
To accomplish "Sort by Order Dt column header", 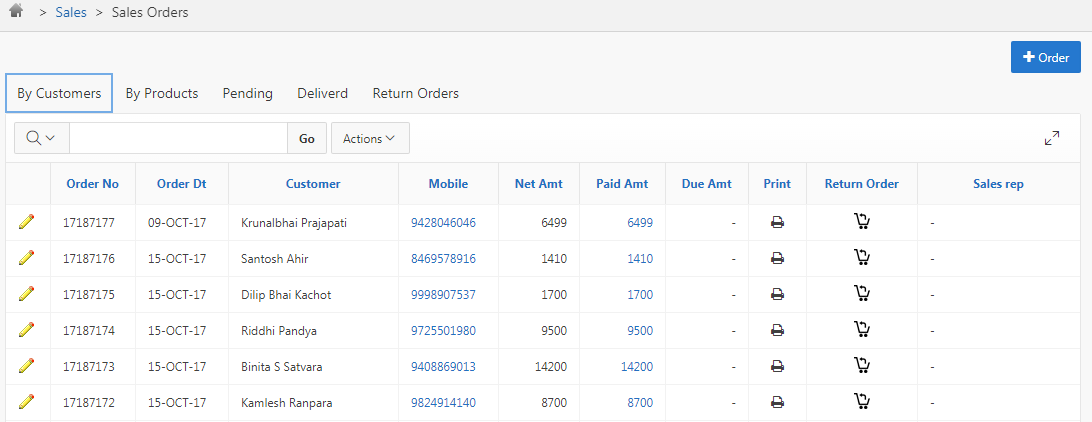I will coord(182,184).
